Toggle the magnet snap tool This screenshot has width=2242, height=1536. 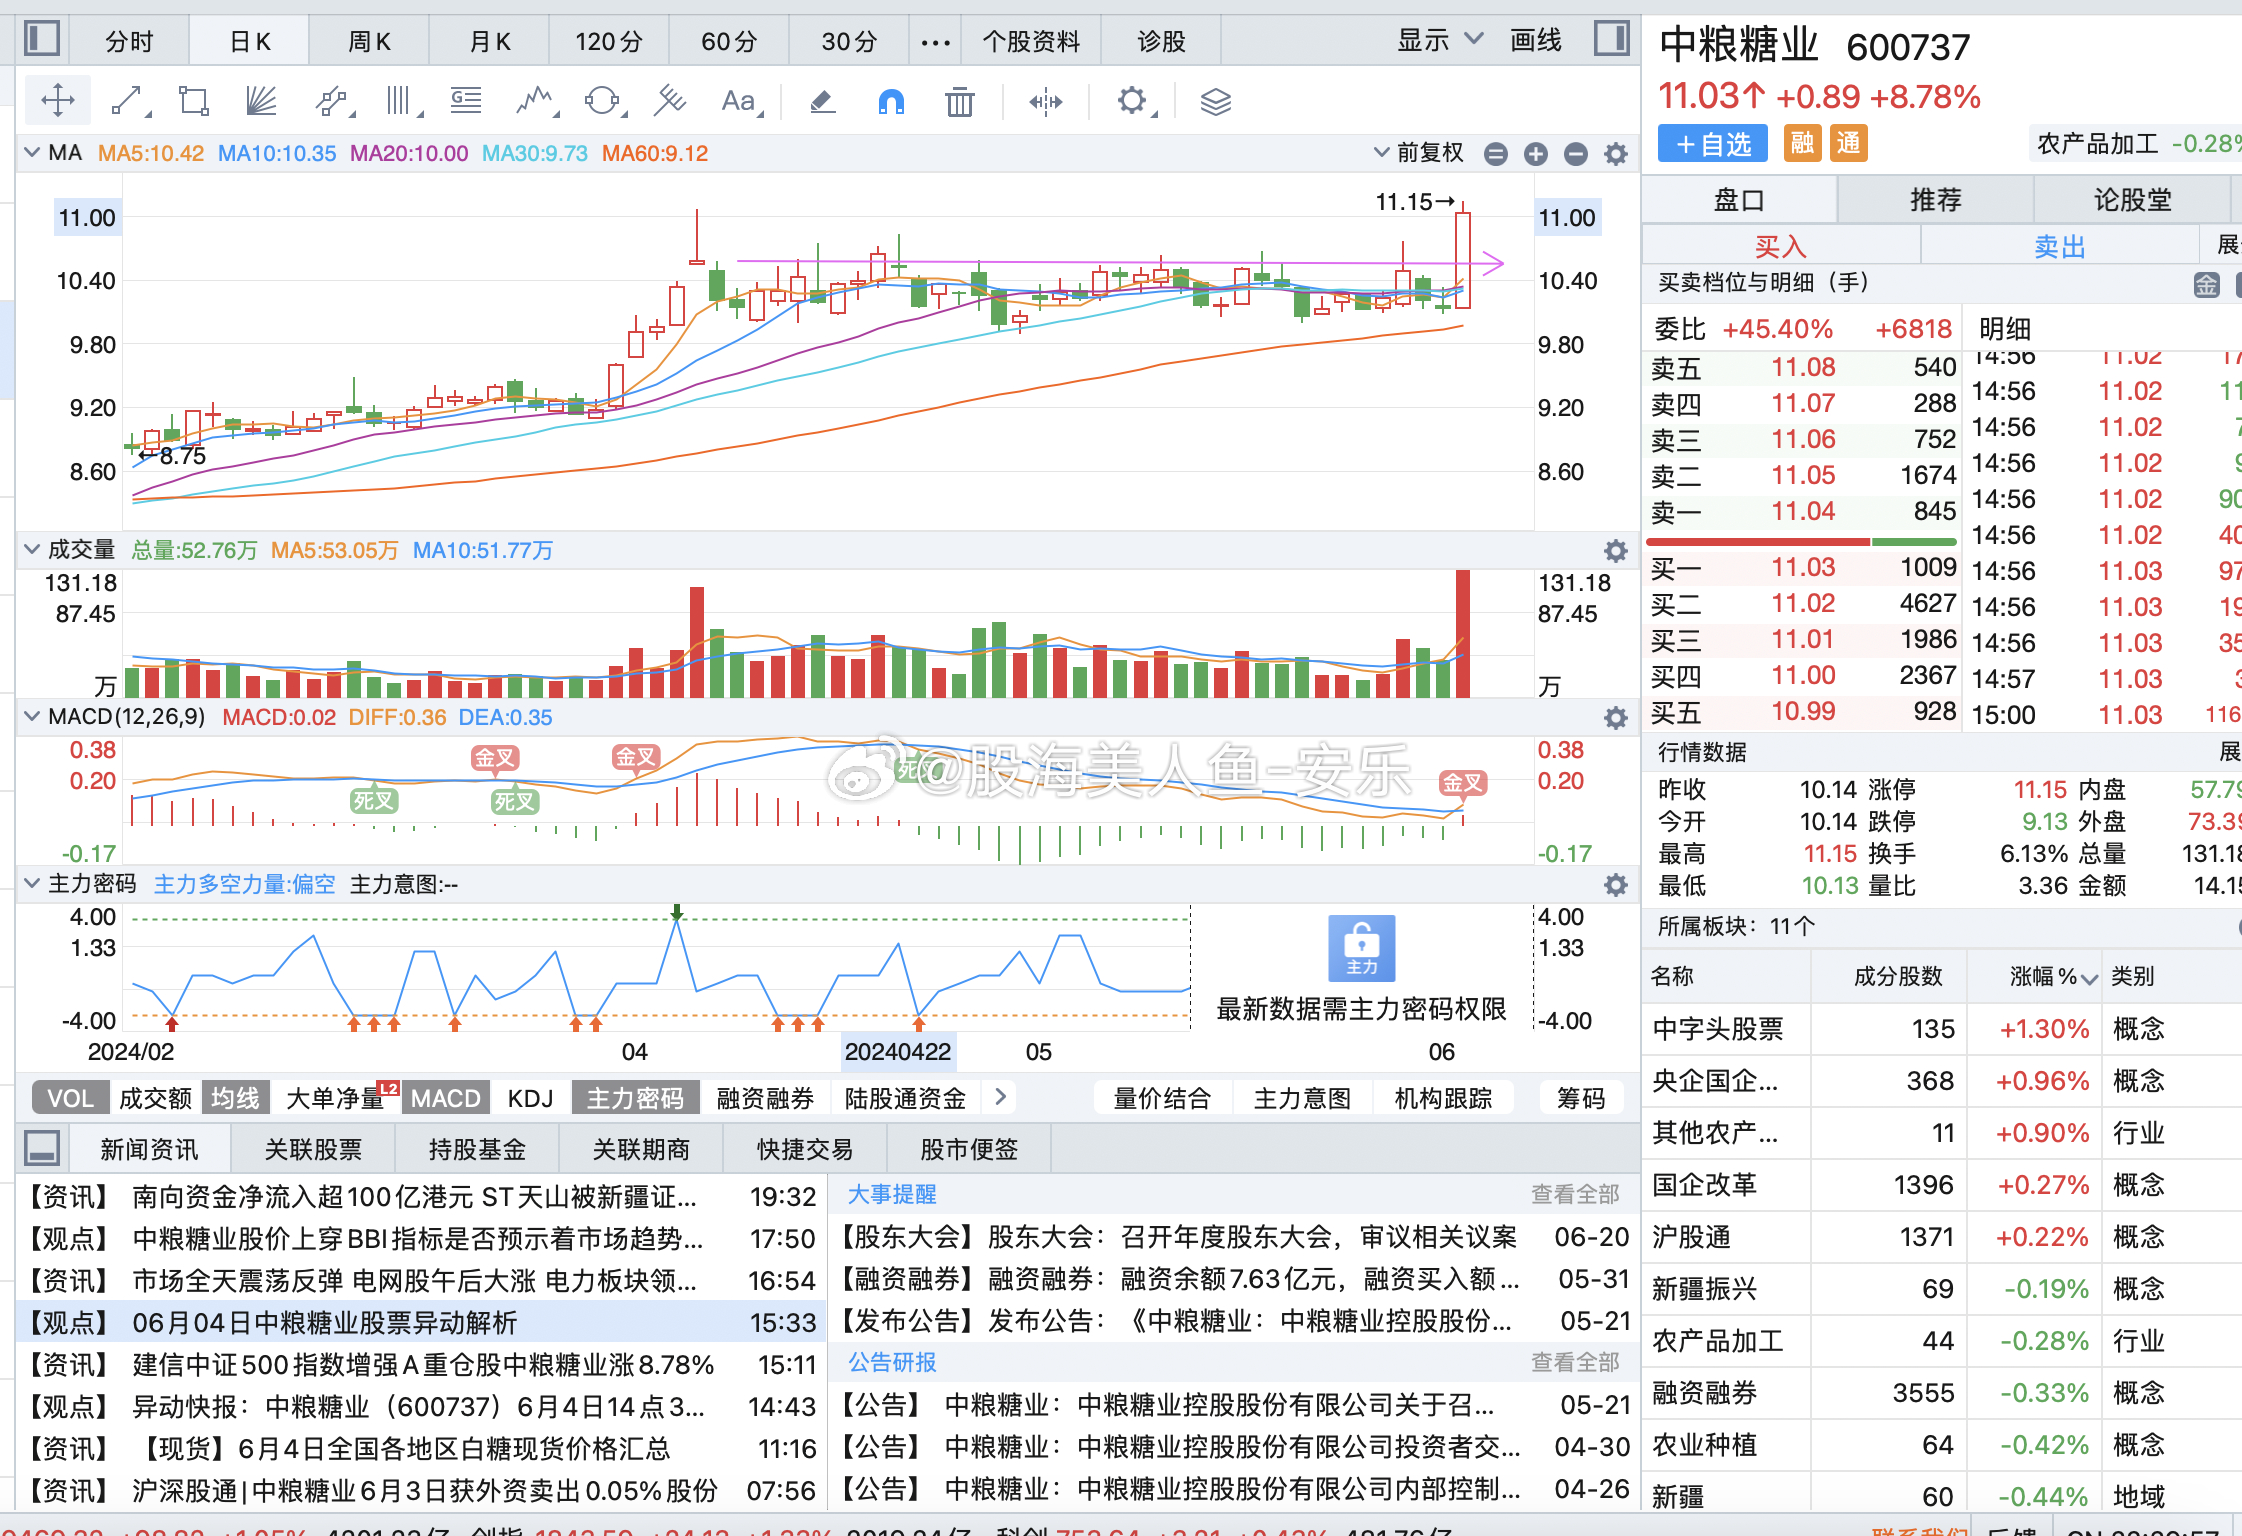pos(891,101)
